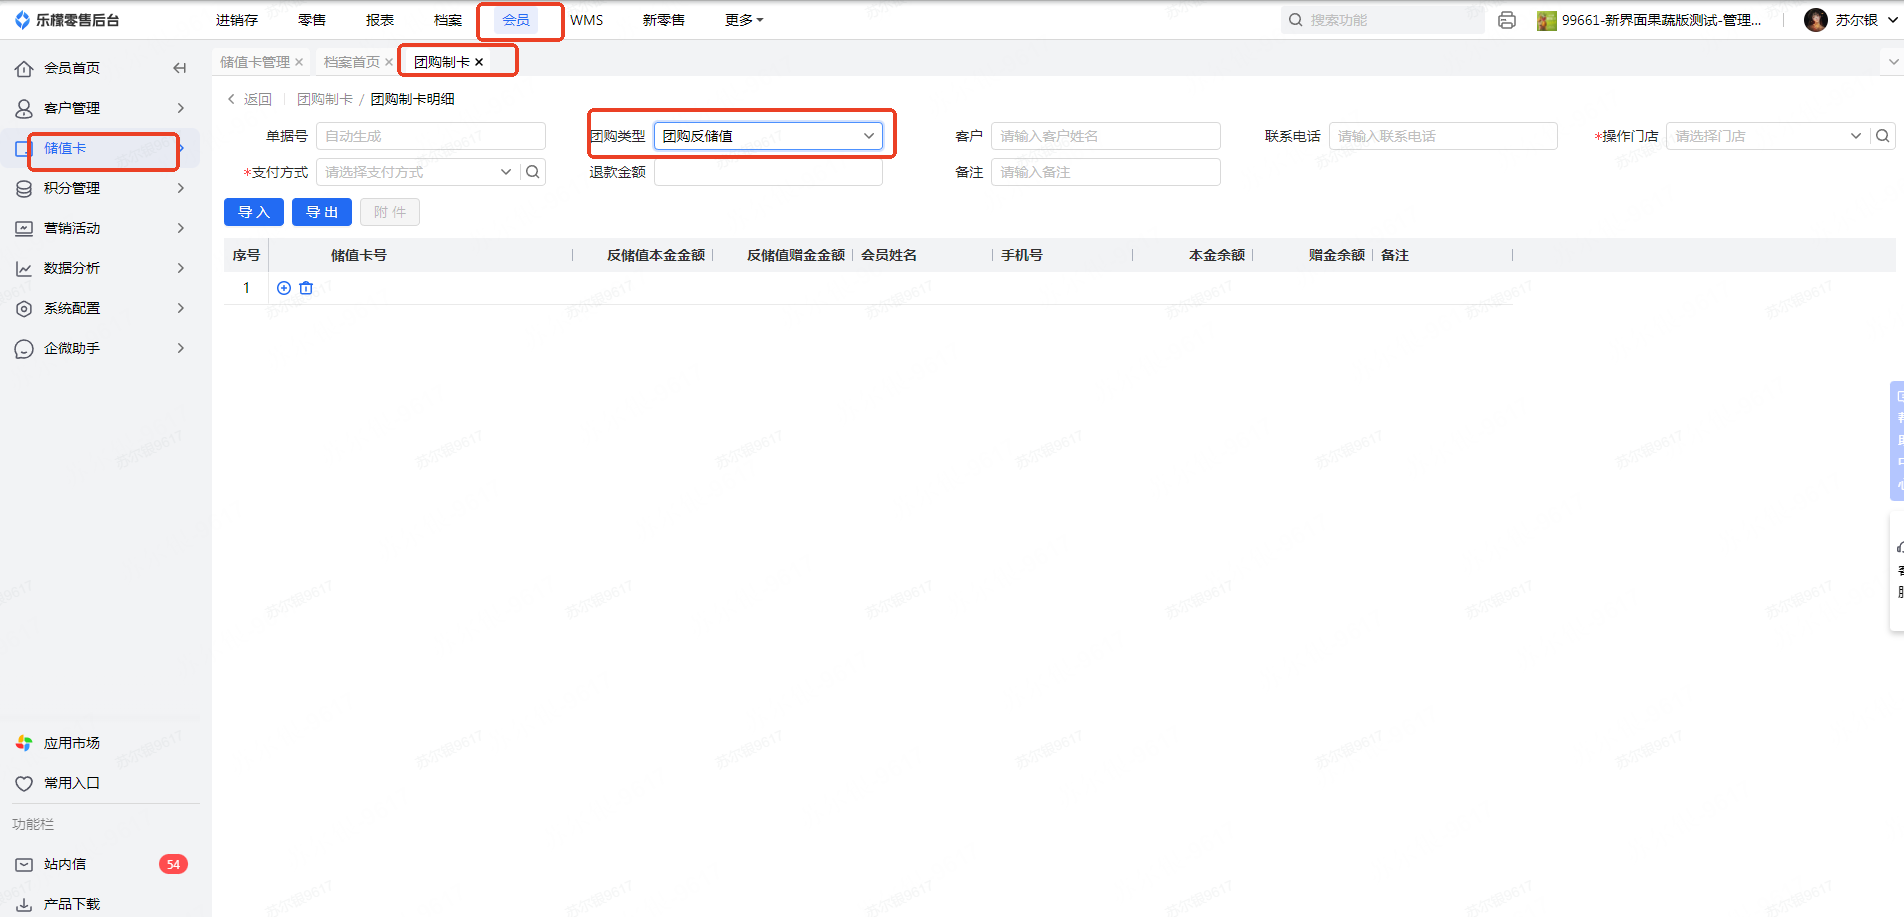This screenshot has height=917, width=1904.
Task: Click the 反储值本金金额 column header
Action: point(656,255)
